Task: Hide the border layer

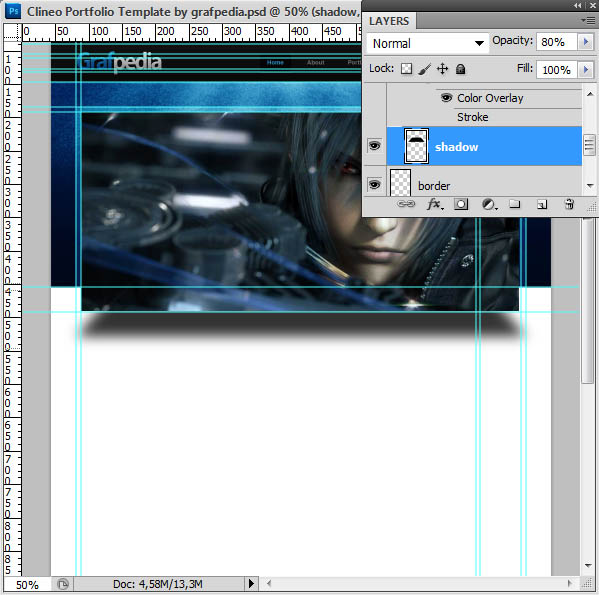Action: (x=374, y=185)
